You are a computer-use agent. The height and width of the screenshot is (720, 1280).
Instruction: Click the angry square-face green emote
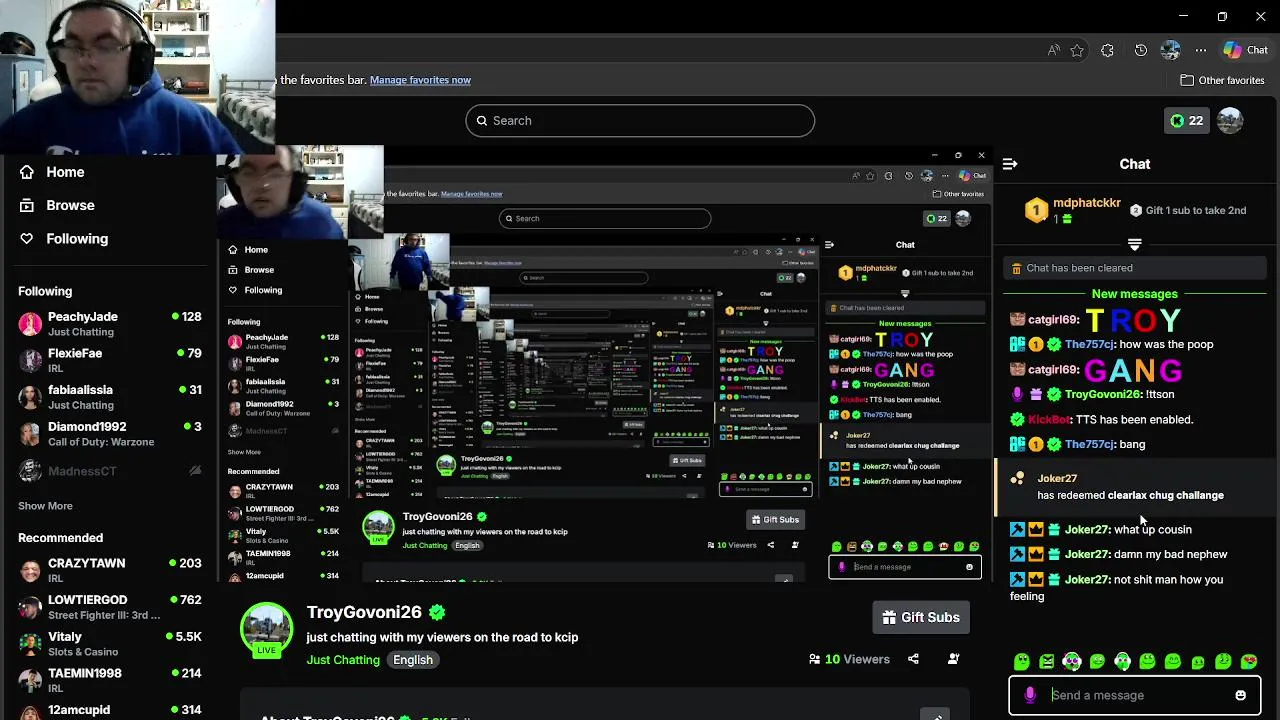pos(1046,661)
